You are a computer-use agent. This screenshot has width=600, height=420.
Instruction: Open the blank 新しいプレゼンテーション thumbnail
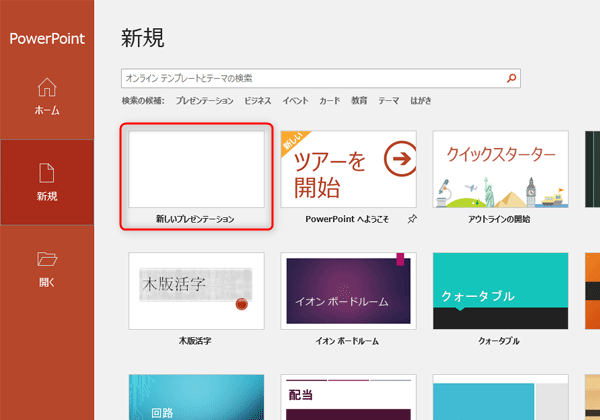[196, 169]
